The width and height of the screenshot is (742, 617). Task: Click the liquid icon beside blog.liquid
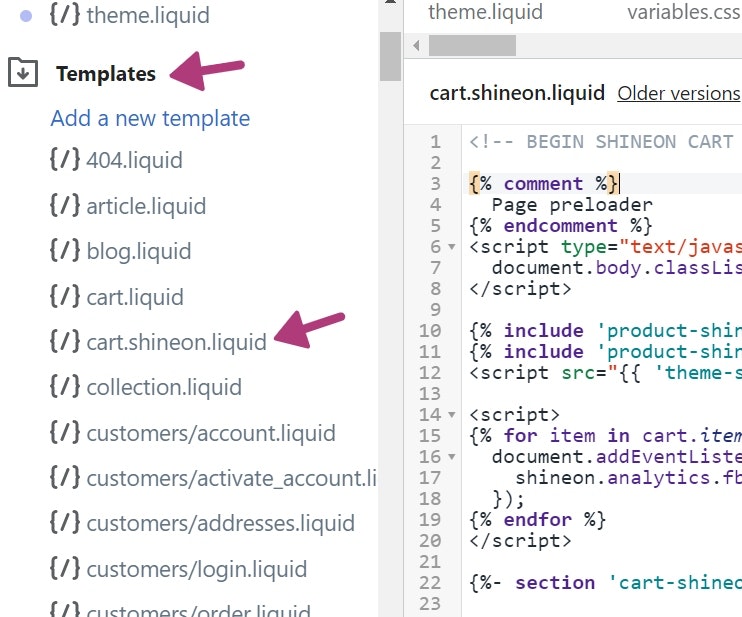pyautogui.click(x=64, y=251)
